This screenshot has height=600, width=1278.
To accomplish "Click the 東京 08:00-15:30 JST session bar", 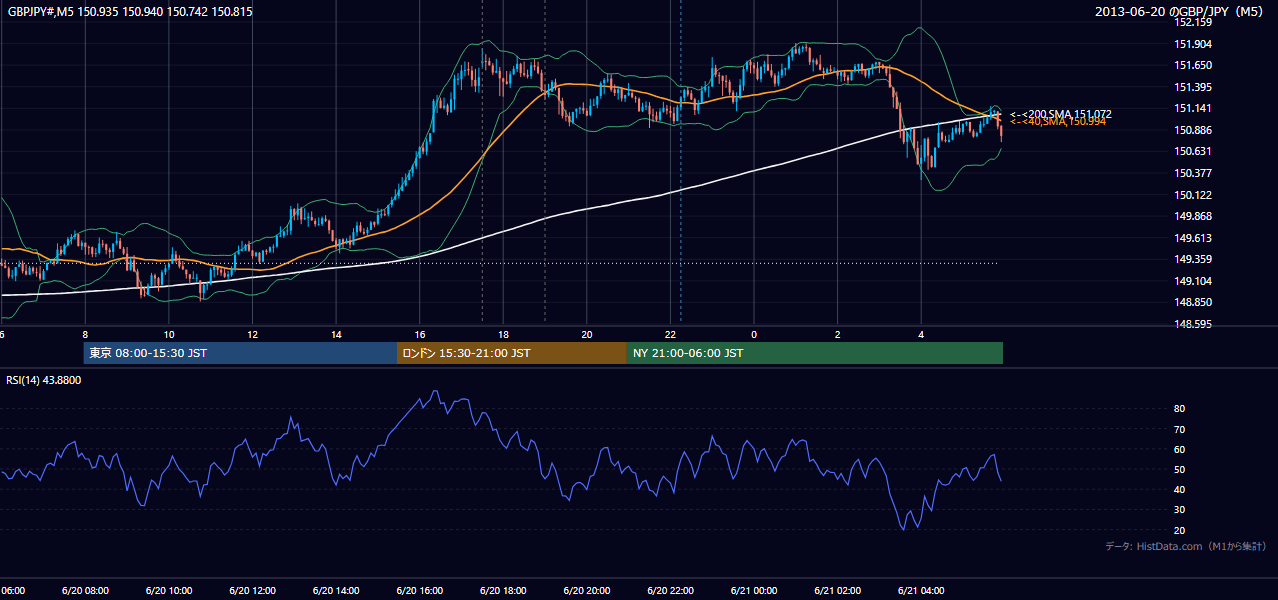I will (x=240, y=353).
